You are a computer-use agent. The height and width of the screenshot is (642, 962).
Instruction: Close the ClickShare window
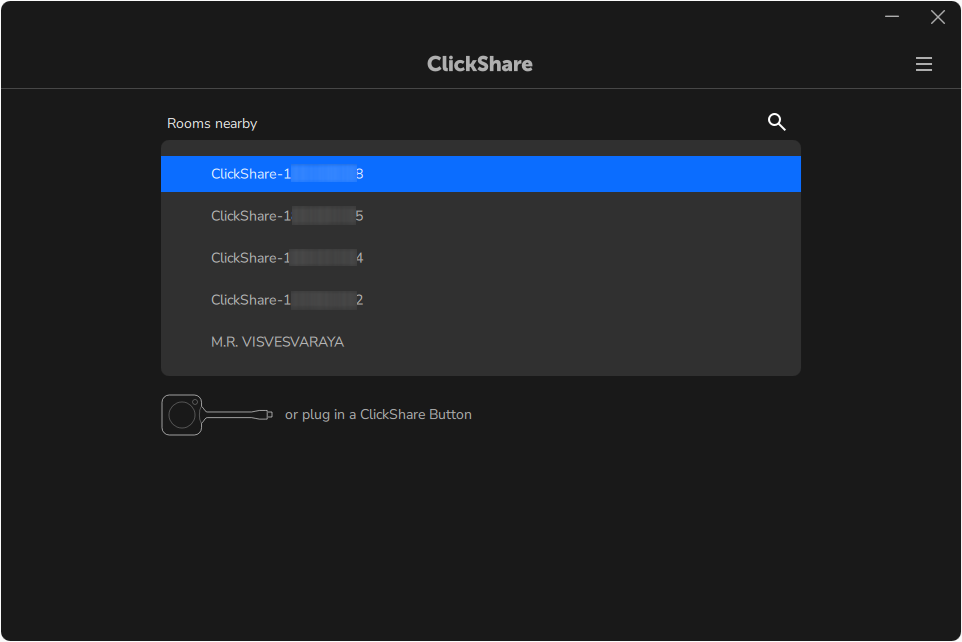point(937,17)
